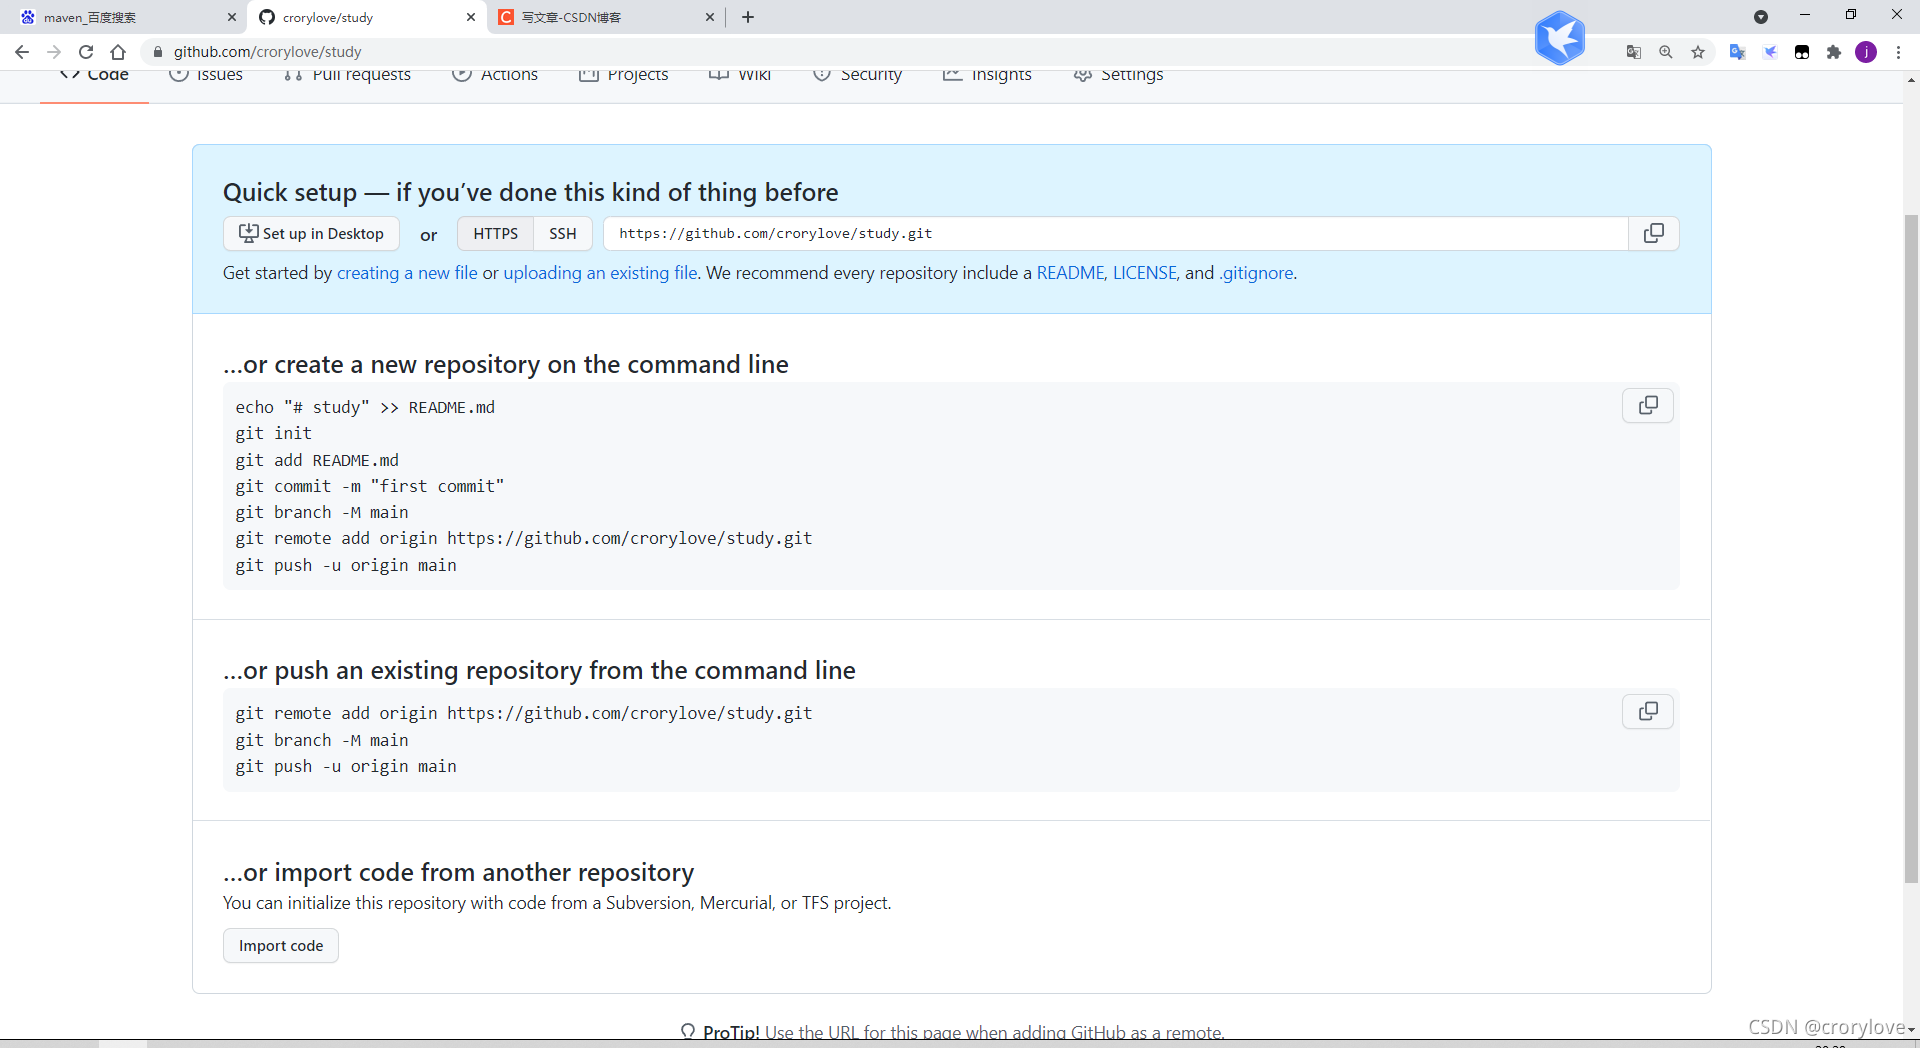1920x1048 pixels.
Task: Click the Import code button
Action: [x=281, y=945]
